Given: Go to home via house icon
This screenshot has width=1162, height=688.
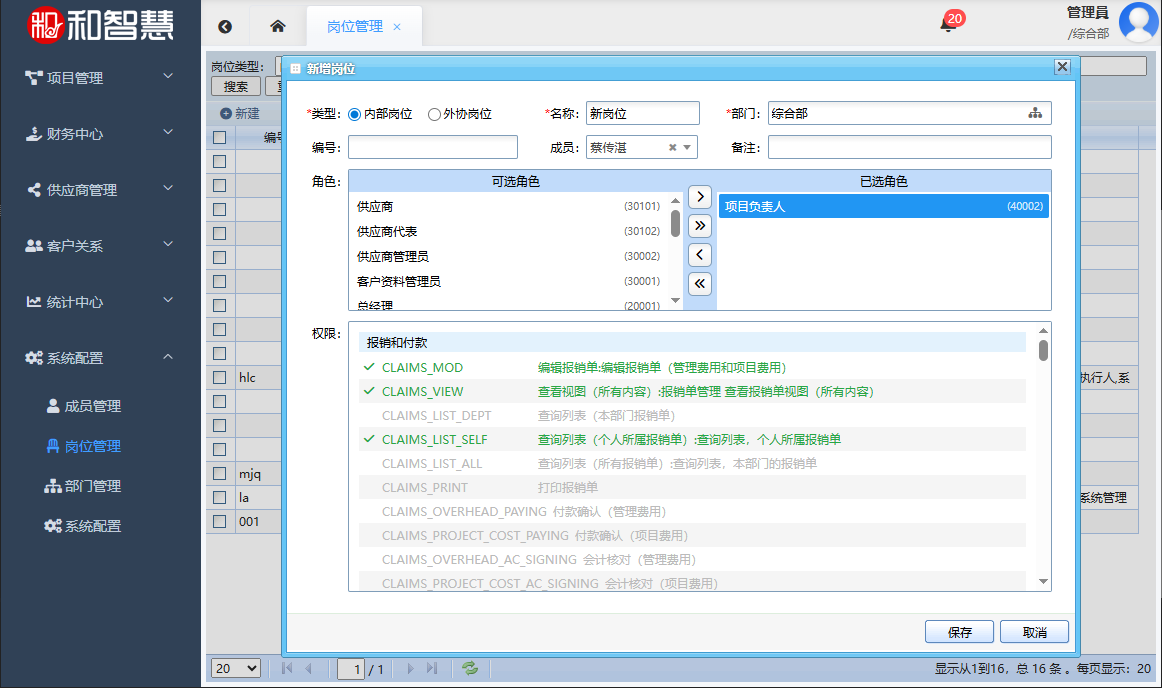Looking at the screenshot, I should click(278, 26).
